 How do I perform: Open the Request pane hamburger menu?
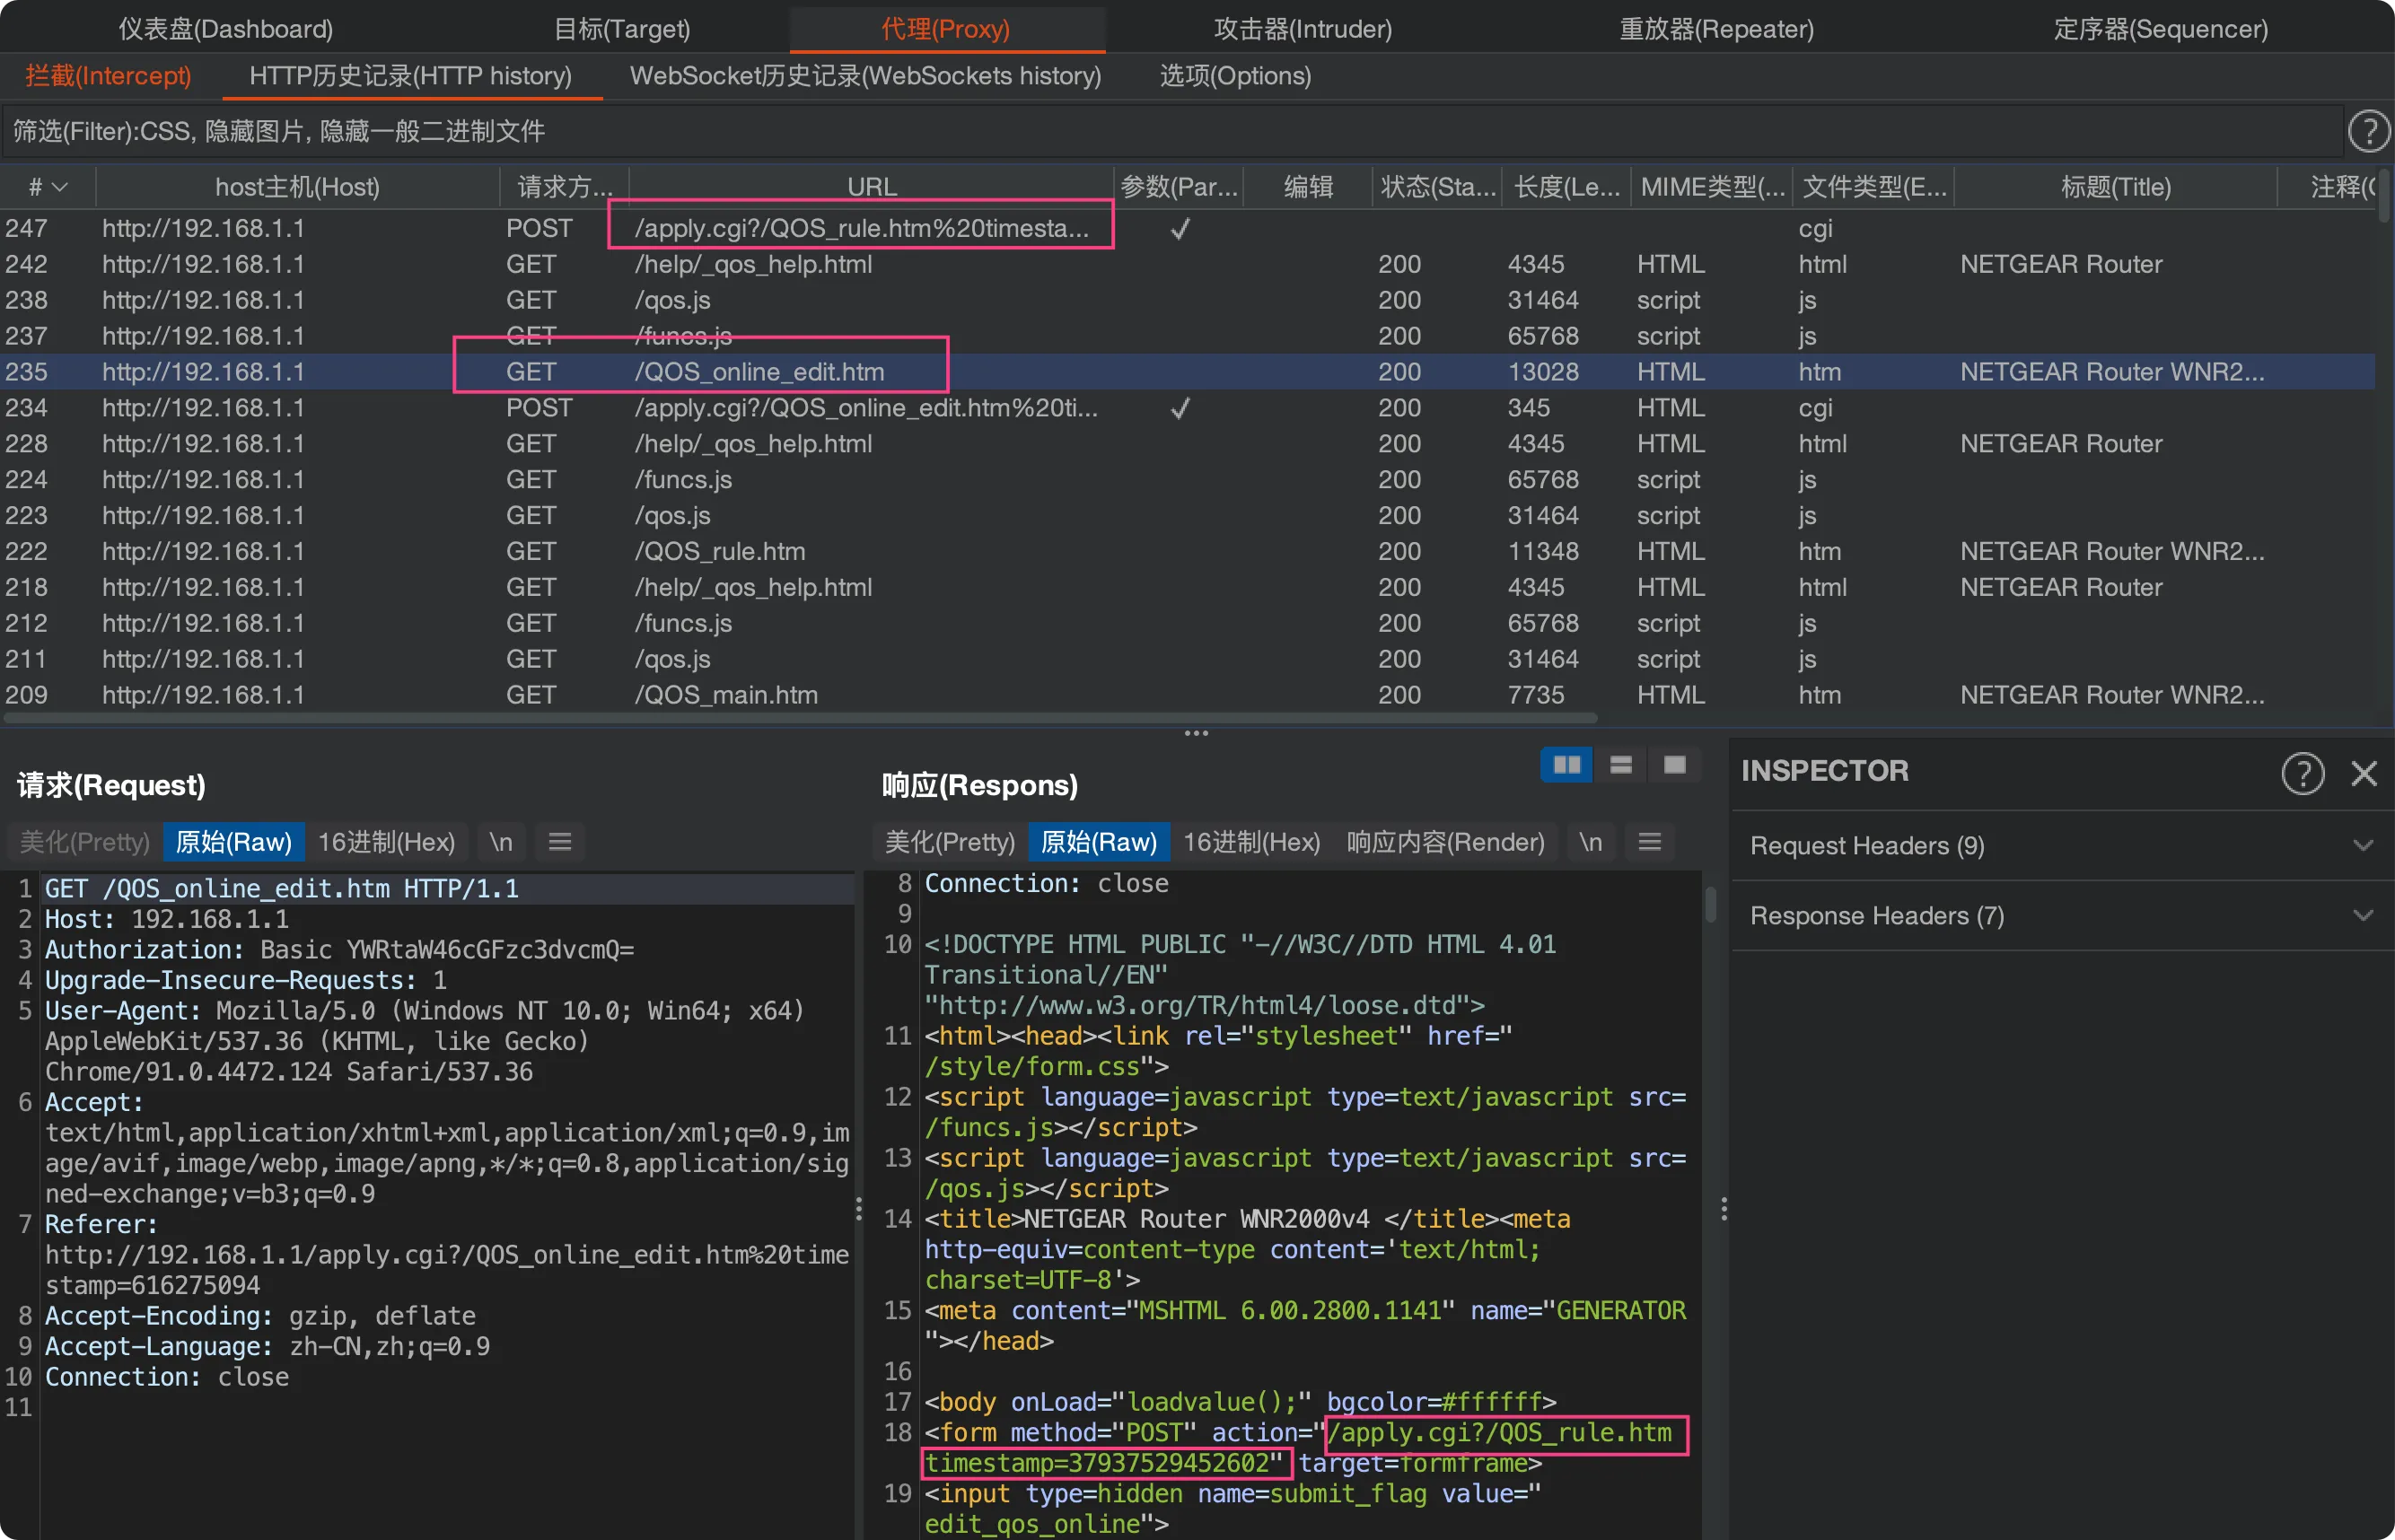[x=560, y=842]
